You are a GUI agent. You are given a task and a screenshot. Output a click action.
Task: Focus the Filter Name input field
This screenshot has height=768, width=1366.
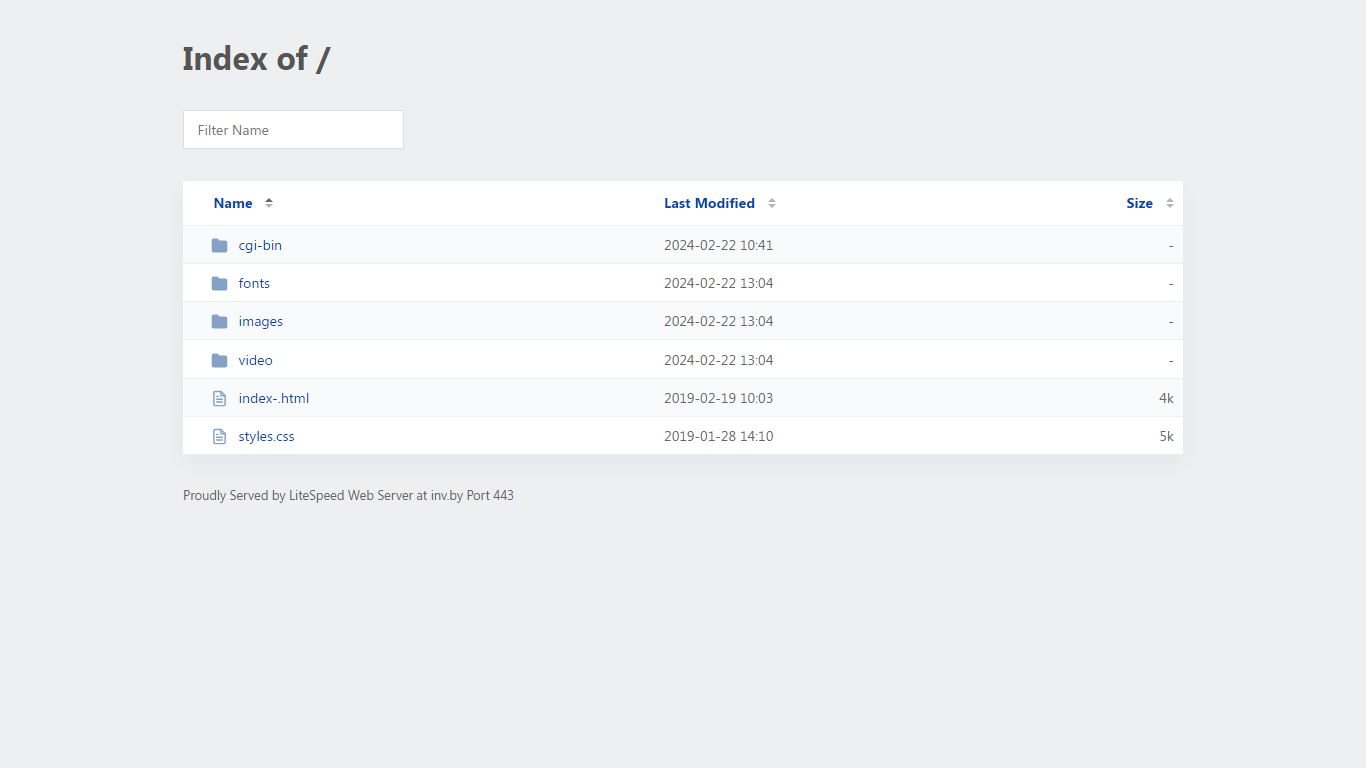pos(293,130)
